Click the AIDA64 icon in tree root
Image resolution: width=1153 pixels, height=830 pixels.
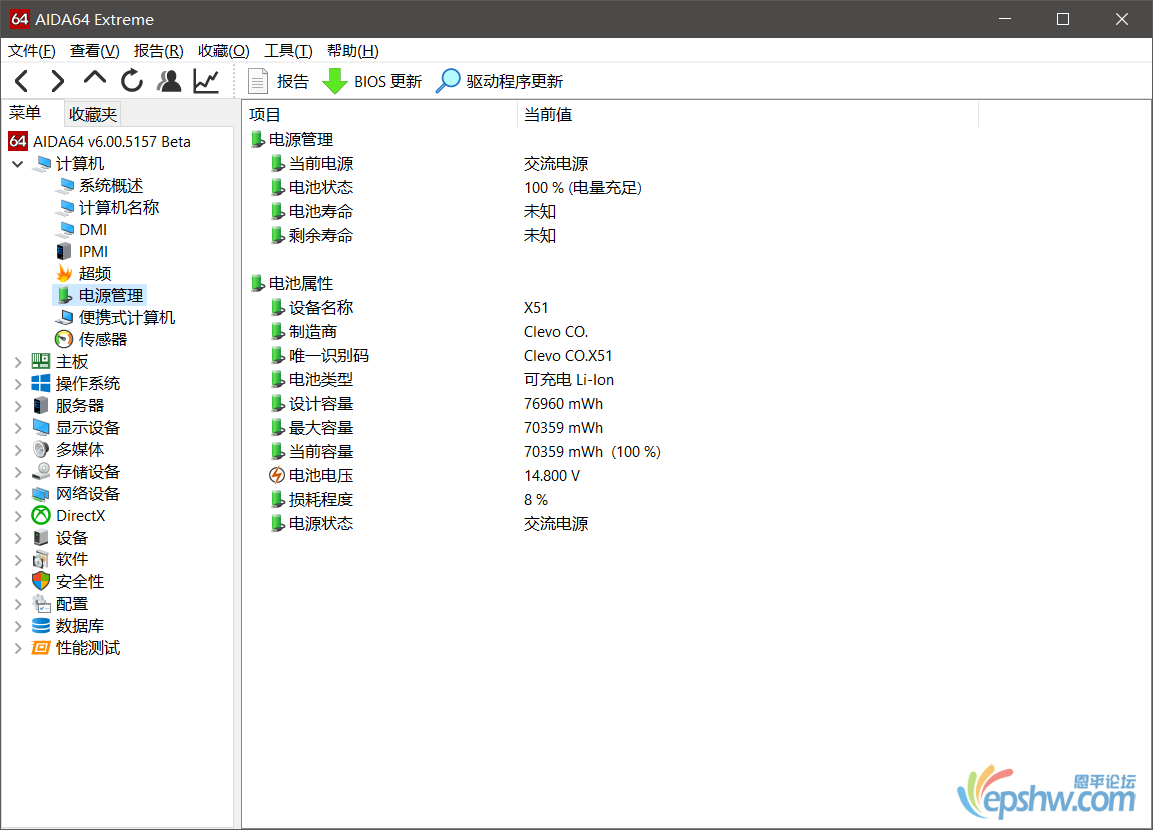(x=18, y=141)
